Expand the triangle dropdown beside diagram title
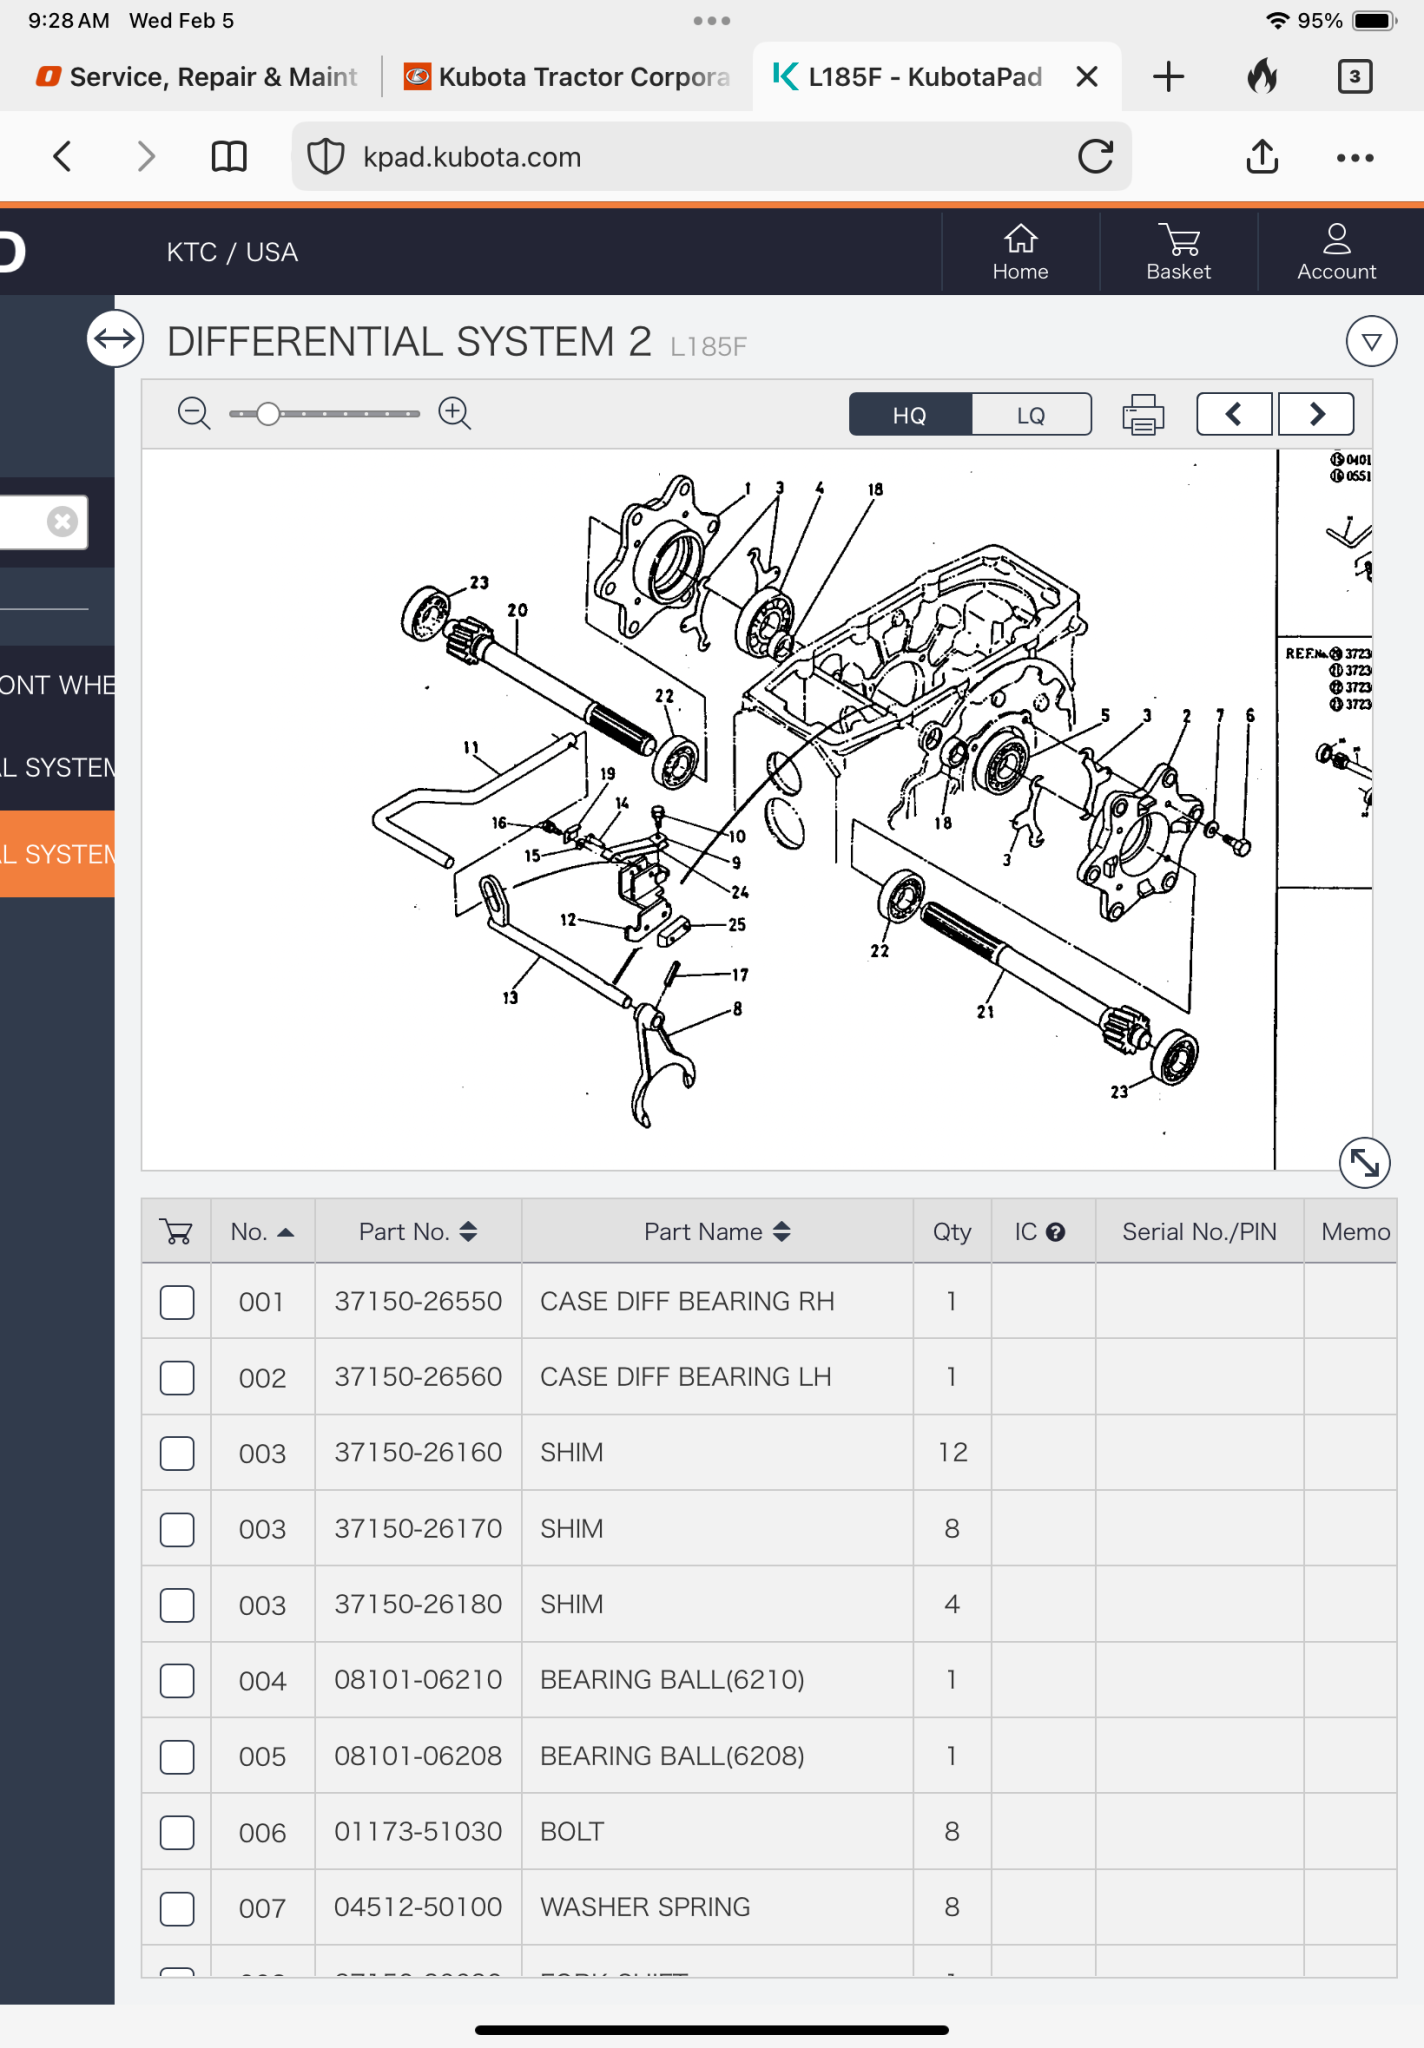The image size is (1424, 2048). coord(1371,342)
